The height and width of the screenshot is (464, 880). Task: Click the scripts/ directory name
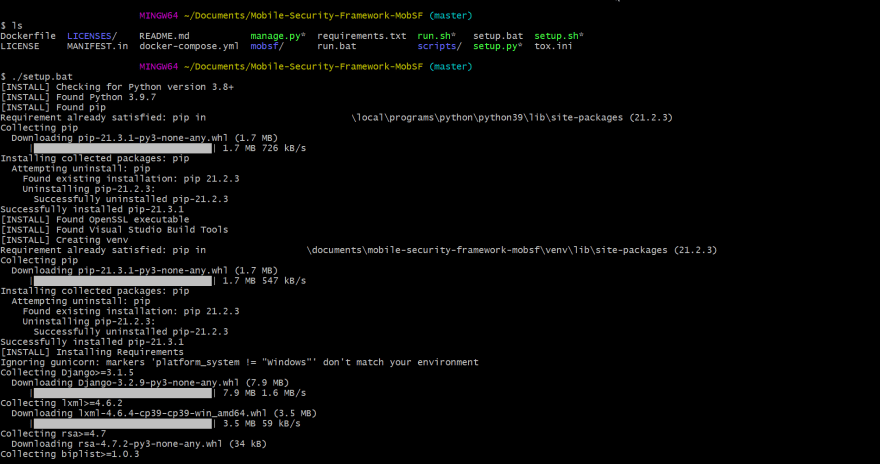(x=439, y=46)
